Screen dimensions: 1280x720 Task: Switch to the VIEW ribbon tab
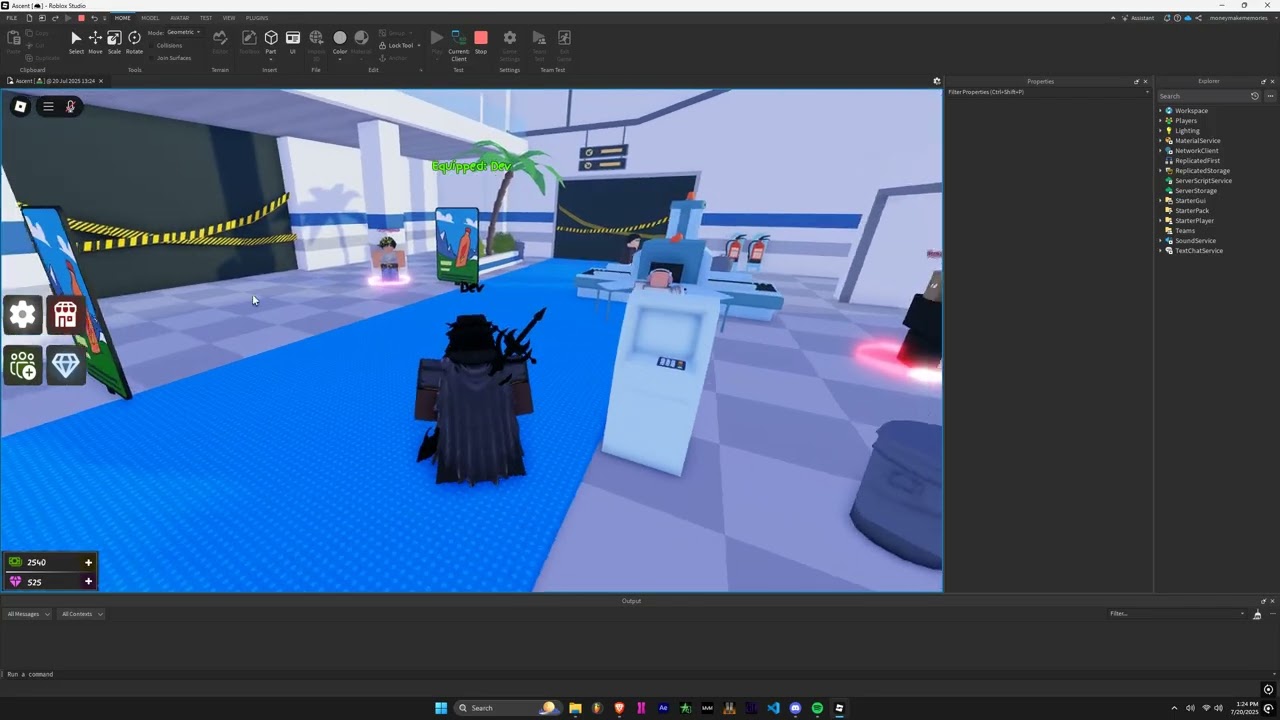(x=229, y=18)
